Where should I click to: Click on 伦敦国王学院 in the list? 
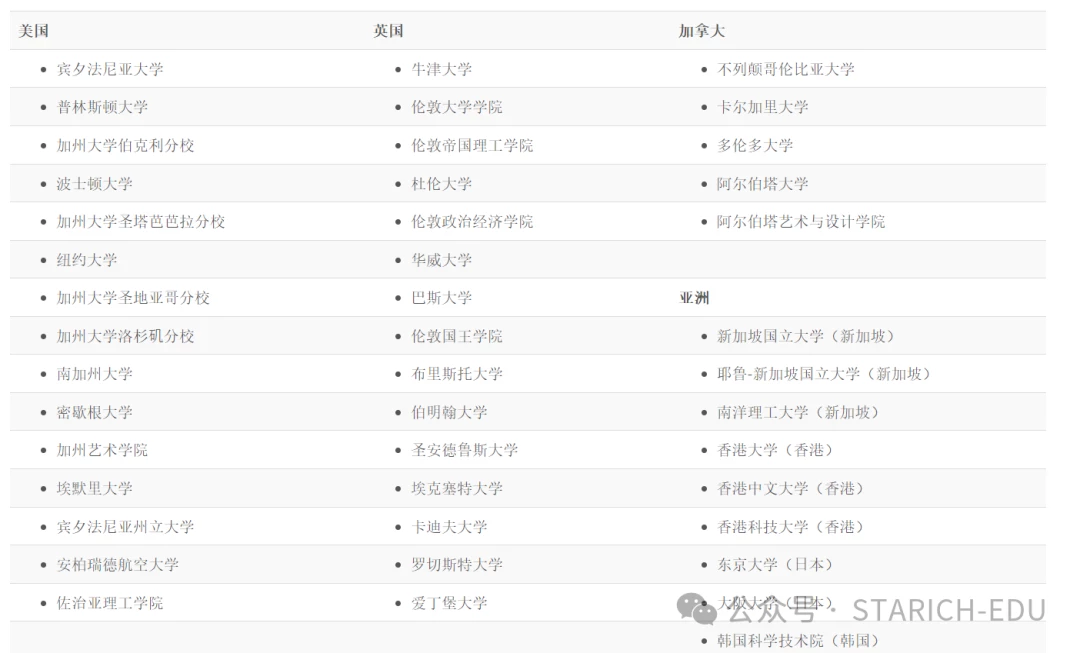click(457, 336)
